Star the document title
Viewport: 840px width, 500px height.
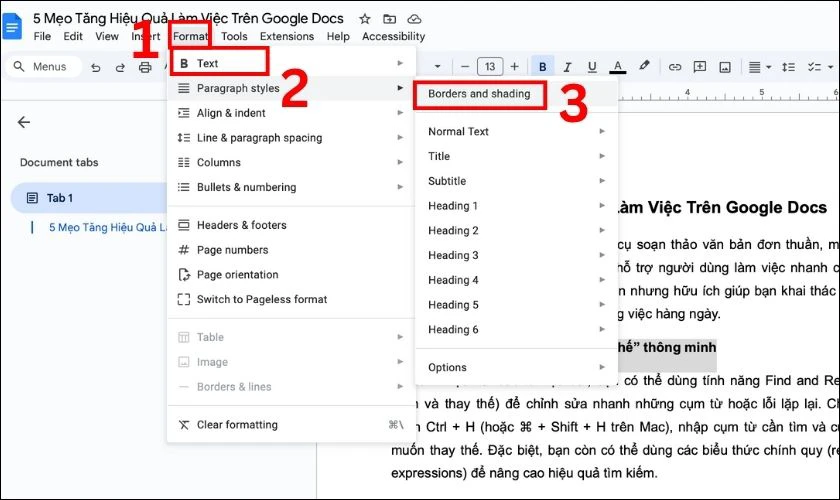pyautogui.click(x=365, y=19)
